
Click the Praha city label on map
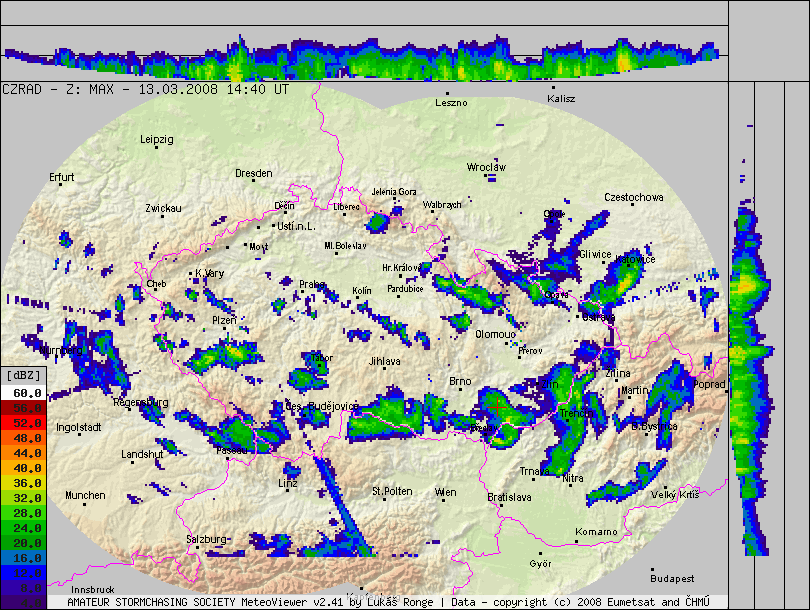pos(312,285)
